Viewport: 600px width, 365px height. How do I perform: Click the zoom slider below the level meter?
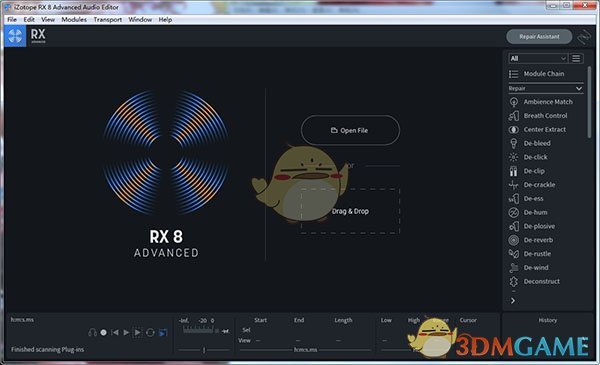tap(204, 350)
